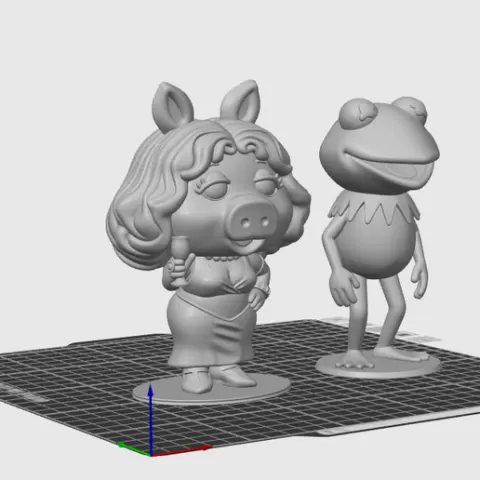The height and width of the screenshot is (480, 480).
Task: Click the green Y-axis arrow
Action: [x=133, y=449]
